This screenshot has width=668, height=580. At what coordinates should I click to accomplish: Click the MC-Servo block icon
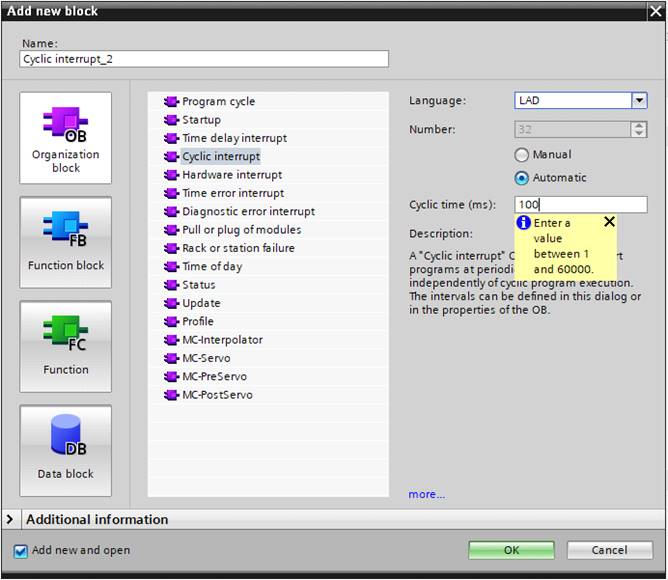tap(171, 358)
